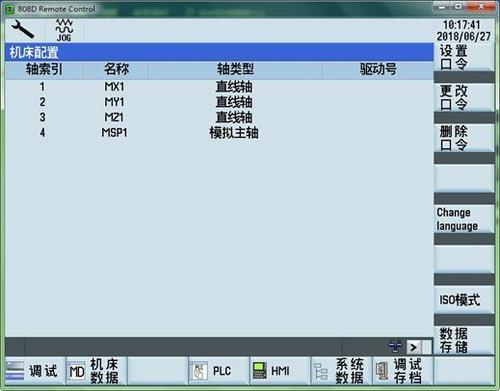Image resolution: width=500 pixels, height=391 pixels.
Task: Click the wrench system icon
Action: point(23,29)
